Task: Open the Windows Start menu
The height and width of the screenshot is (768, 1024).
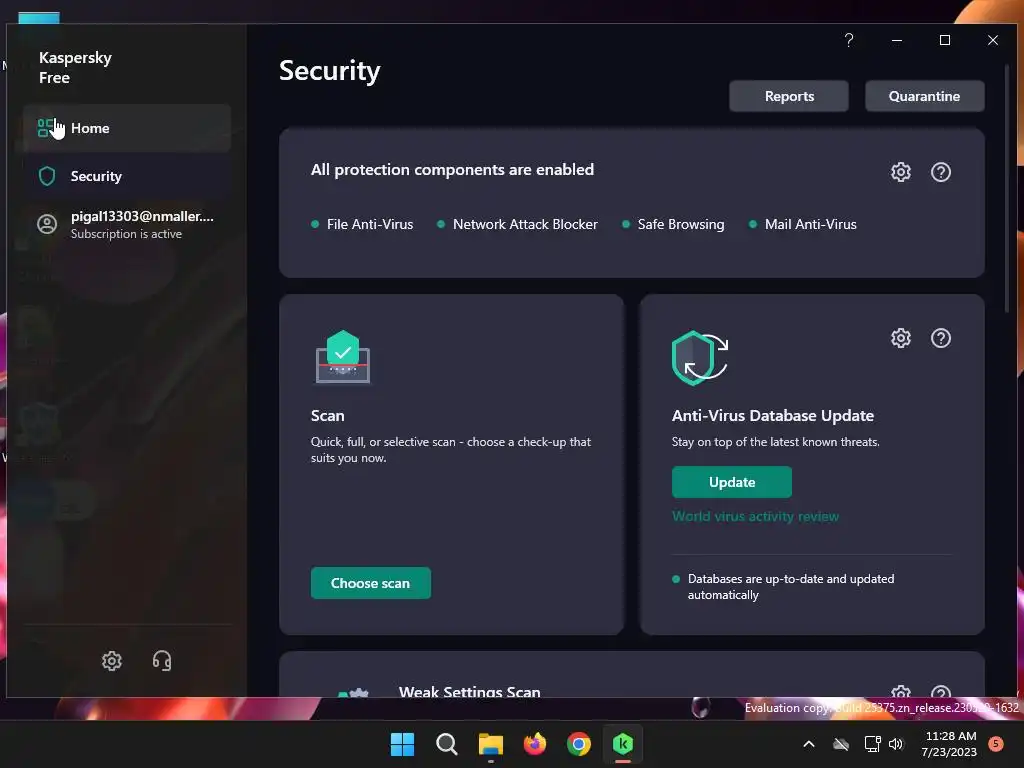Action: click(x=402, y=744)
